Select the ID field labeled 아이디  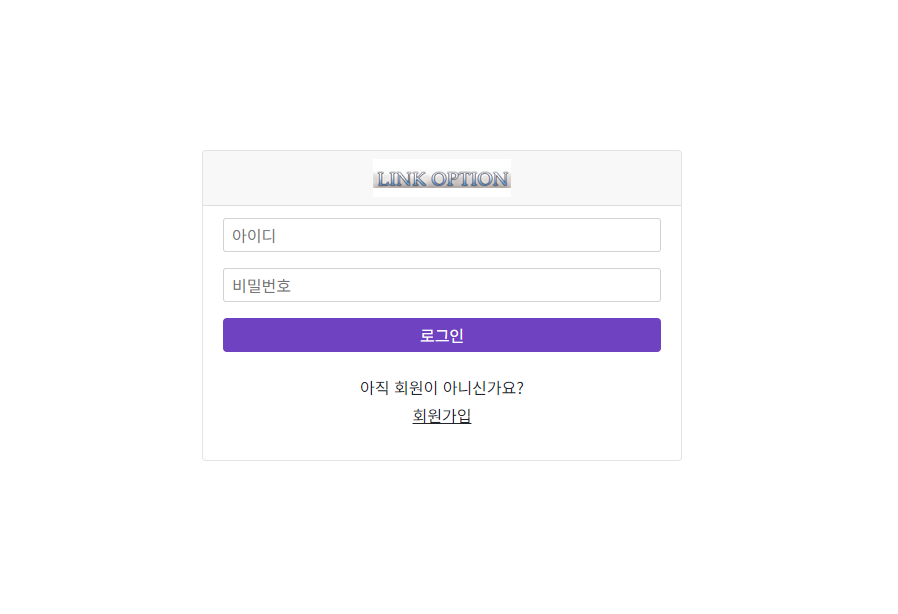click(x=442, y=235)
